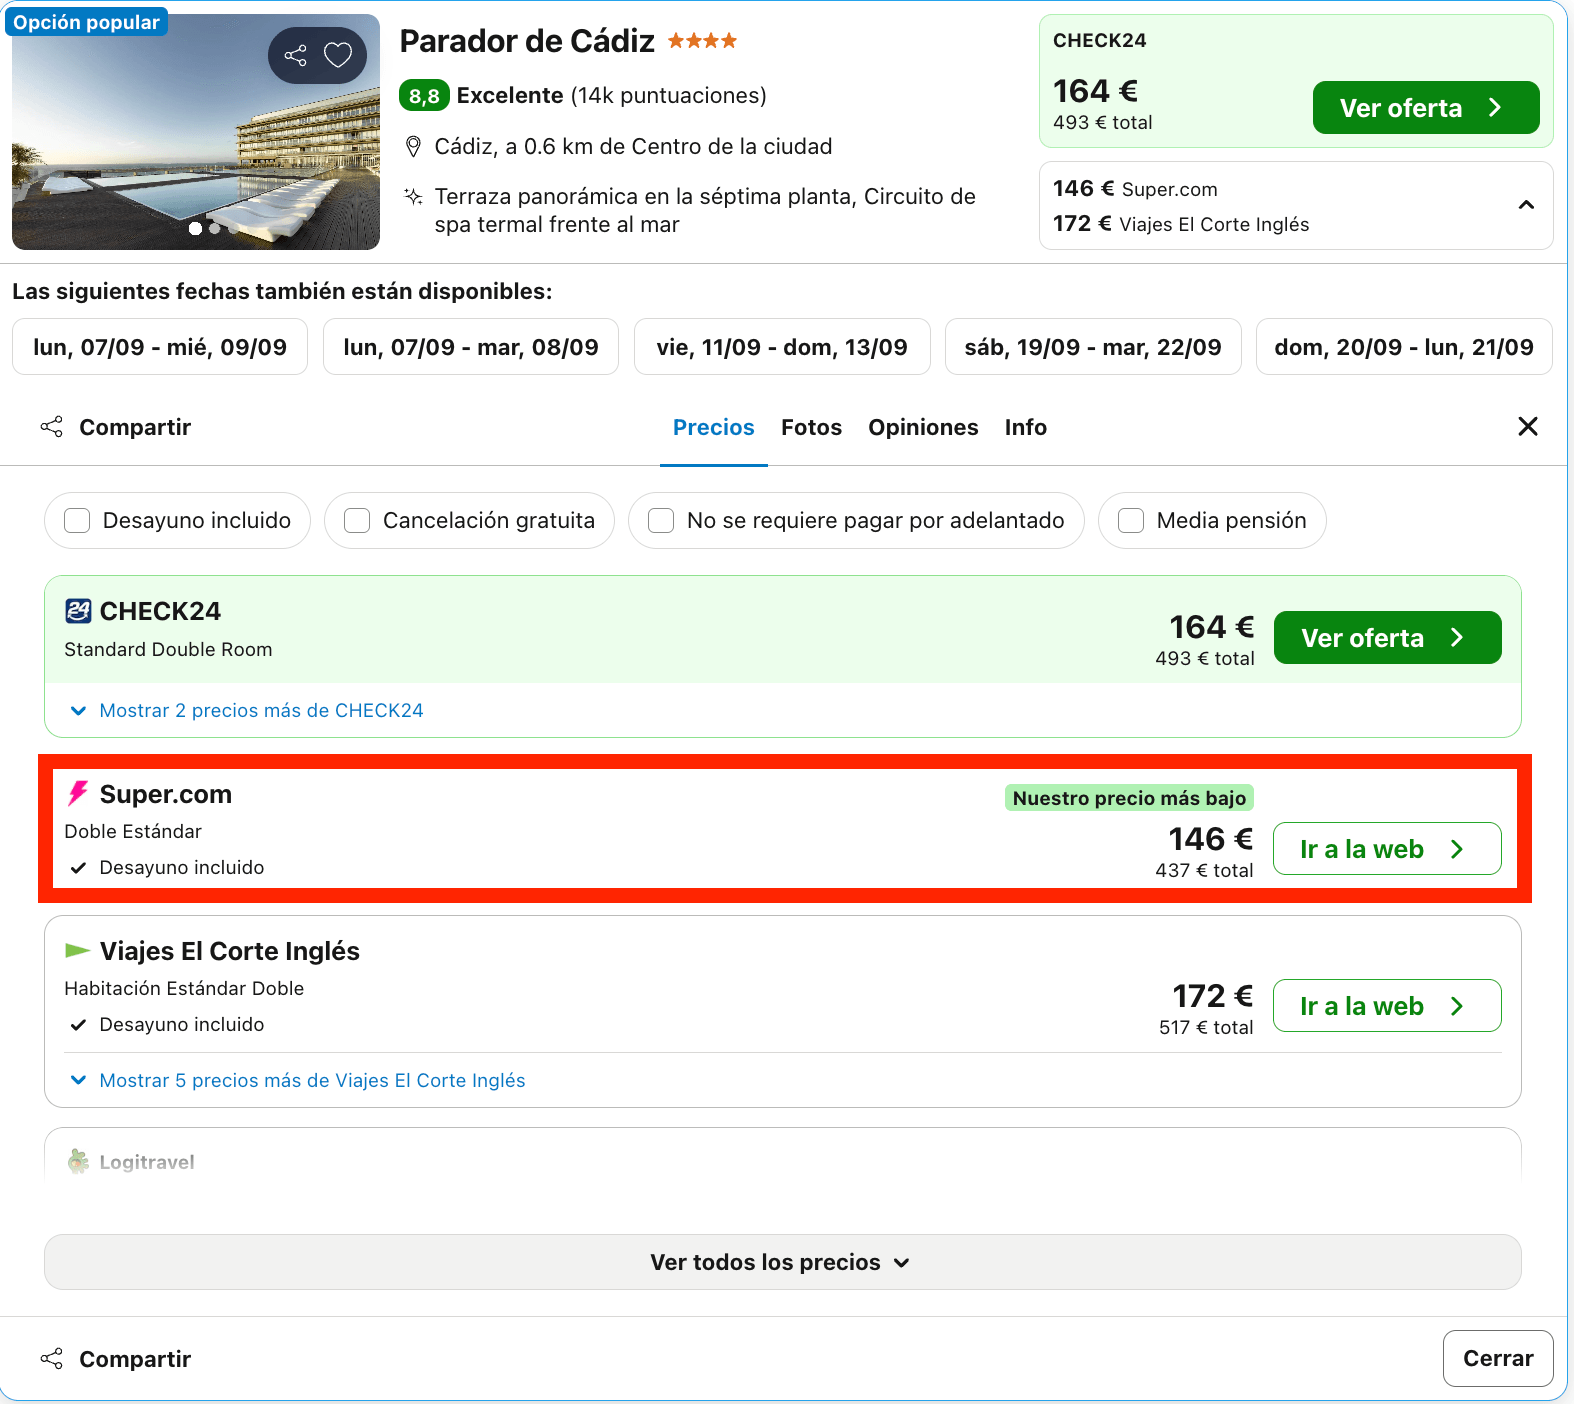
Task: Click the second photo carousel dot
Action: [x=214, y=229]
